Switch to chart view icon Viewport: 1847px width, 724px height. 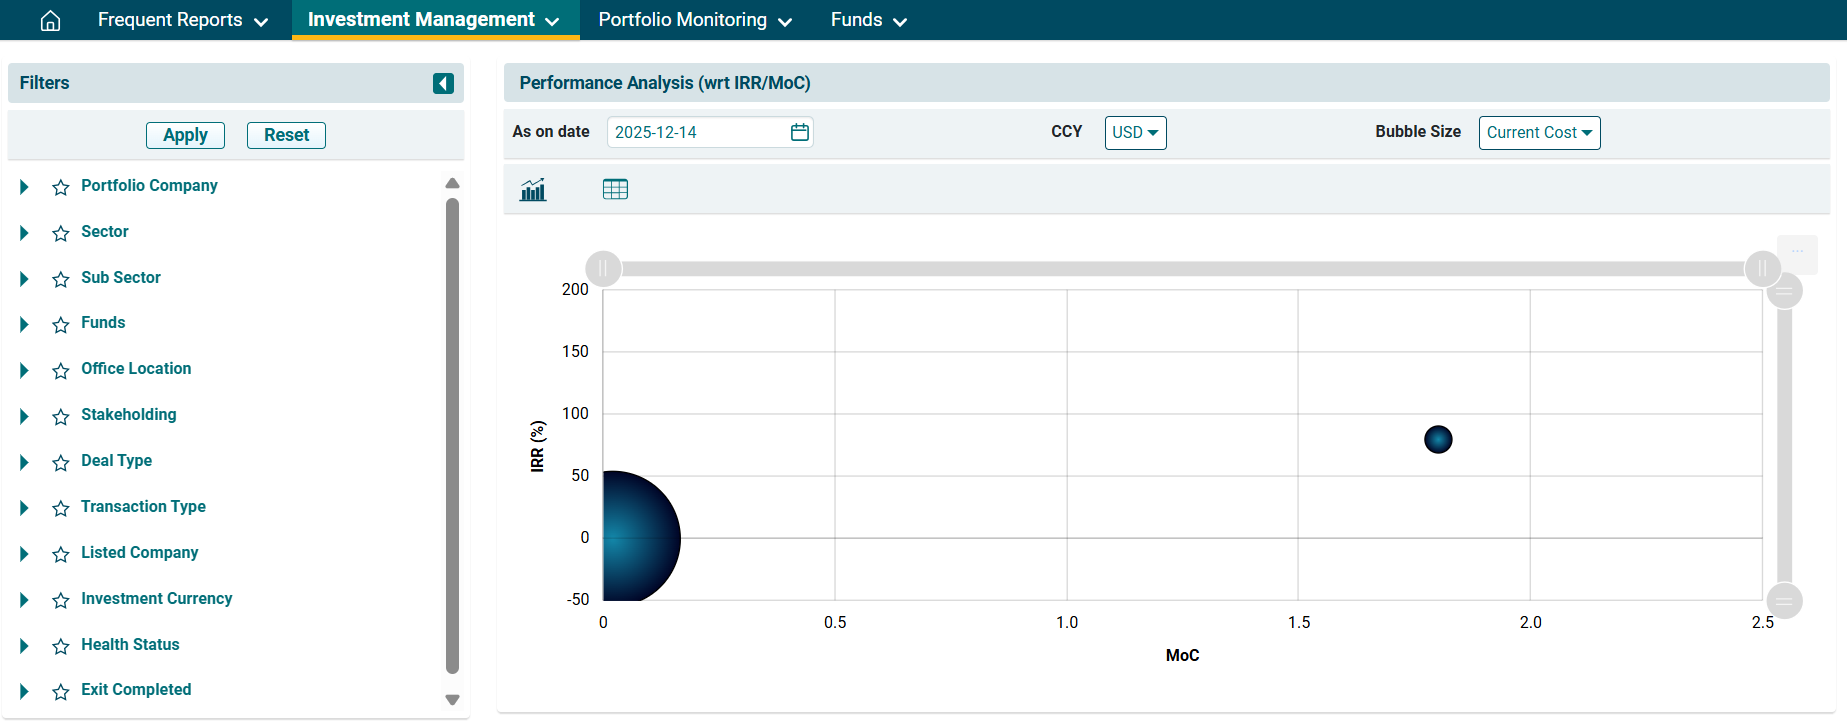point(533,189)
